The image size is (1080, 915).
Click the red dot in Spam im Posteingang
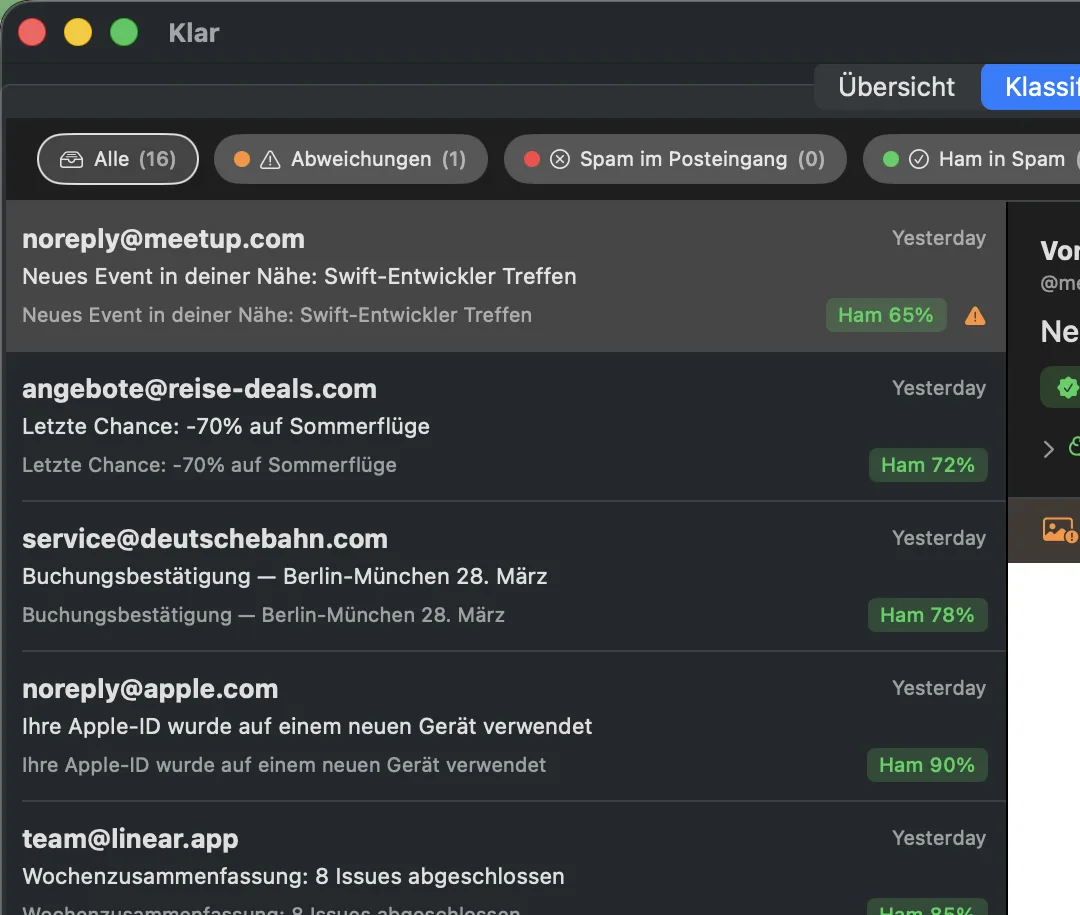(532, 159)
